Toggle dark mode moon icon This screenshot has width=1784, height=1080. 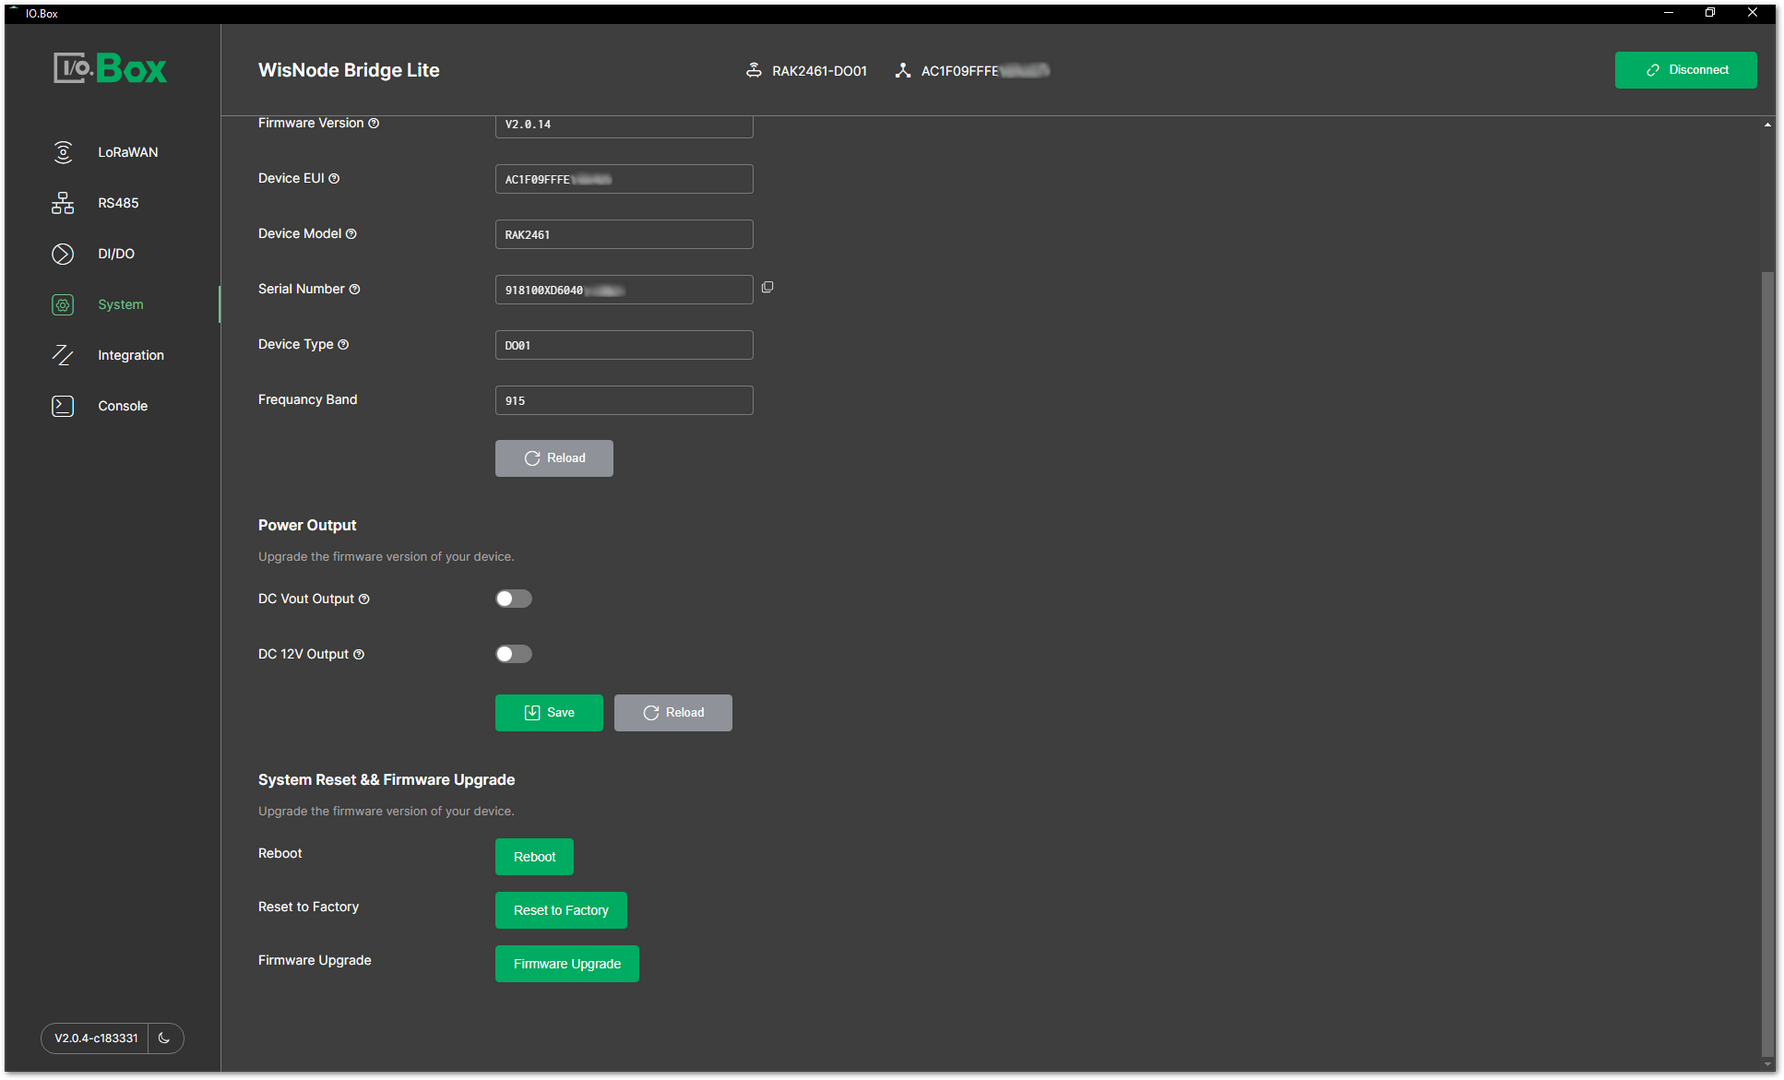[x=165, y=1038]
